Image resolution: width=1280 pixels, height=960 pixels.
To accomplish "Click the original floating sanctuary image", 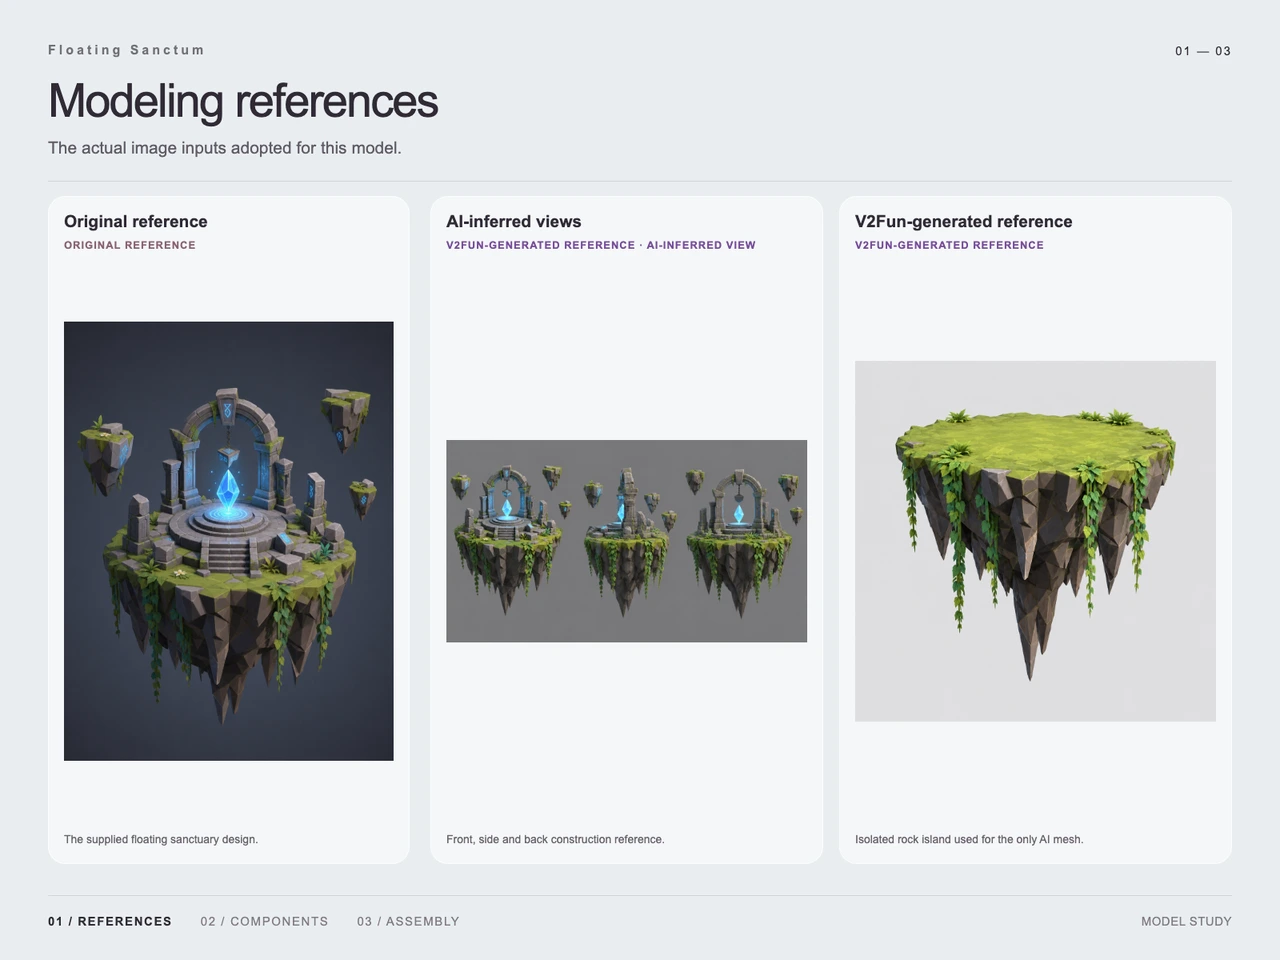I will [229, 541].
